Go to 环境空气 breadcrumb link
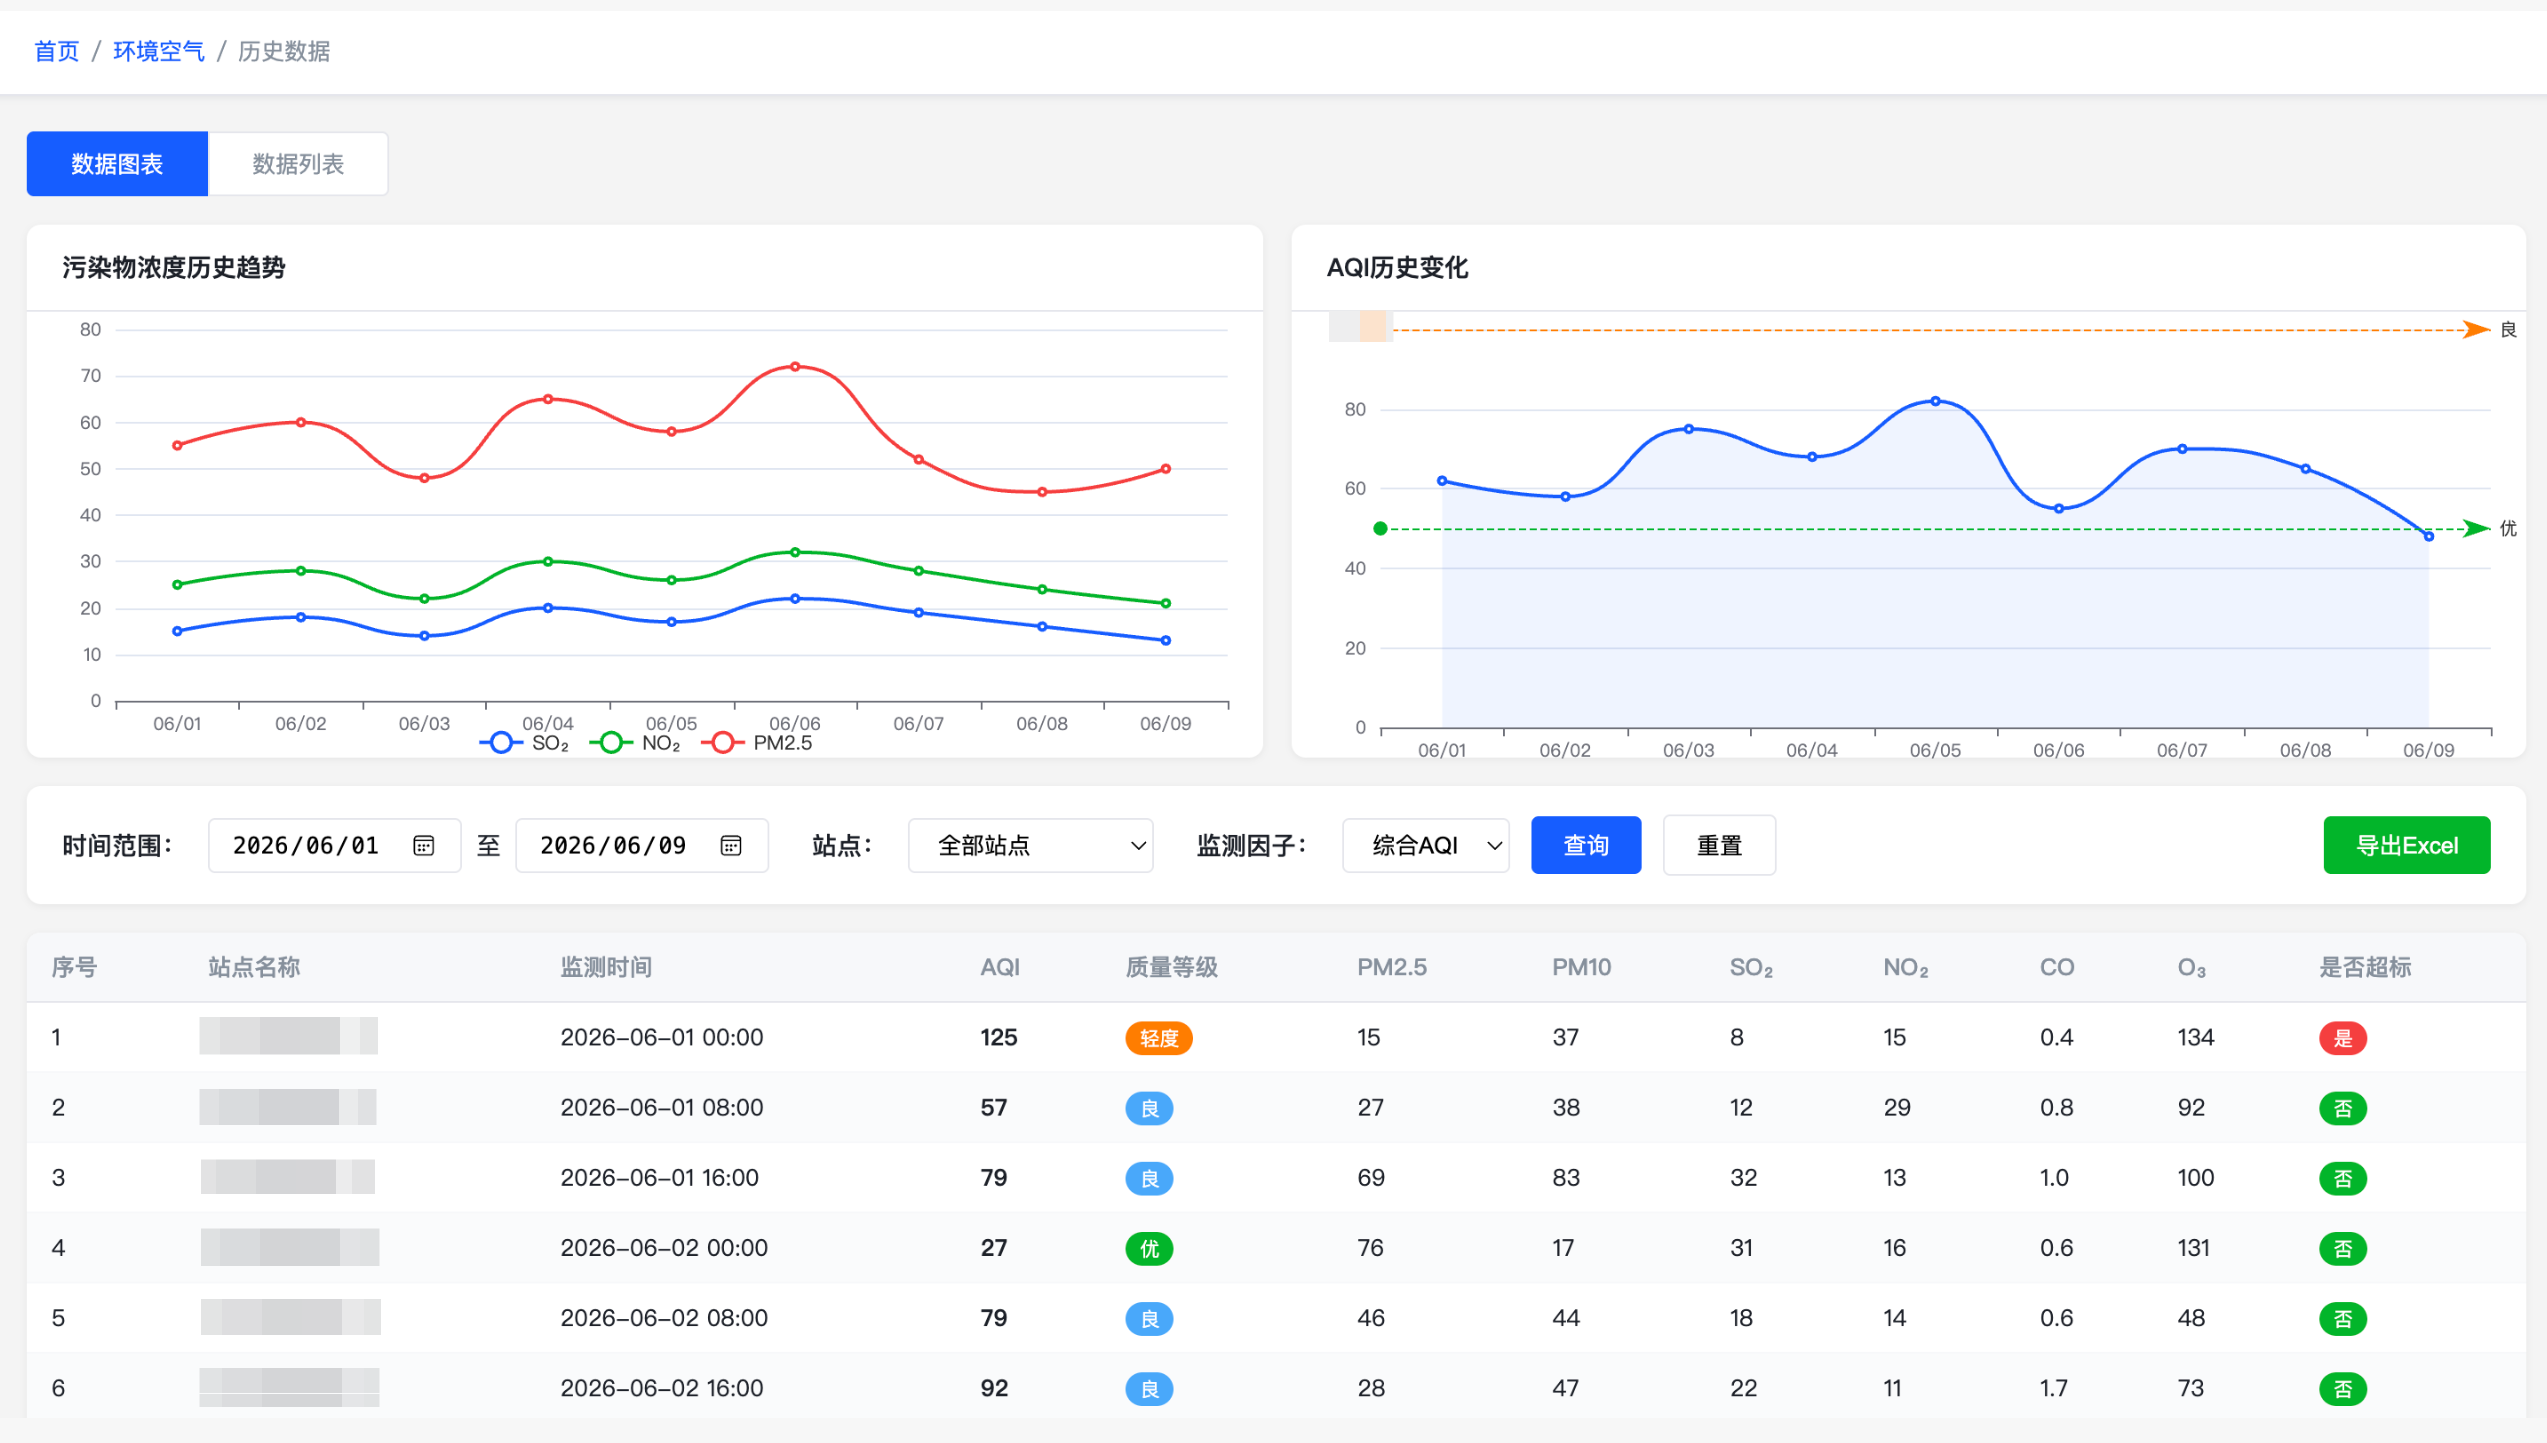The height and width of the screenshot is (1443, 2547). click(159, 51)
